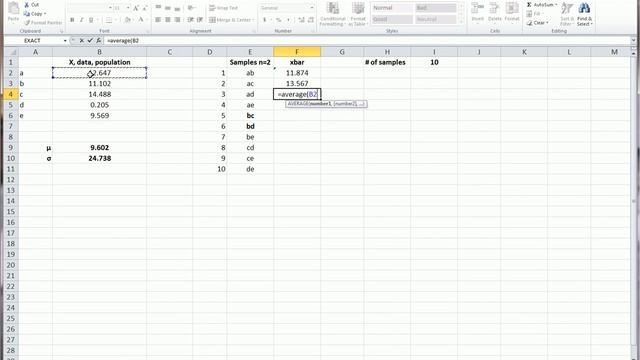This screenshot has height=360, width=640.
Task: Cancel the formula entry with X
Action: tap(82, 40)
